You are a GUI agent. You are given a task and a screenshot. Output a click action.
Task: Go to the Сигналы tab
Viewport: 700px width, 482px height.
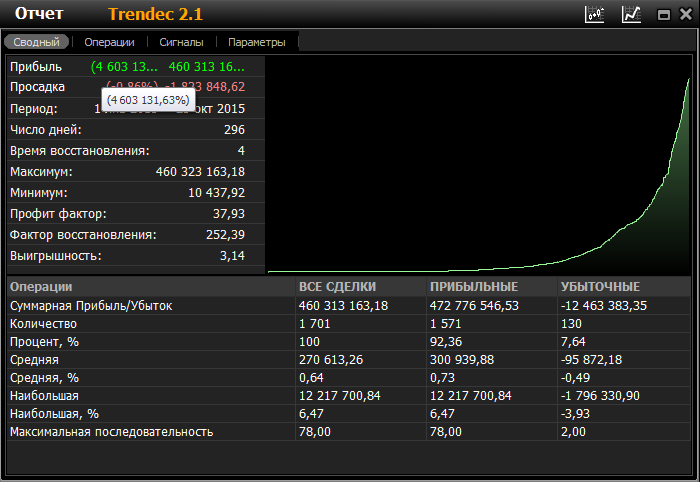181,42
